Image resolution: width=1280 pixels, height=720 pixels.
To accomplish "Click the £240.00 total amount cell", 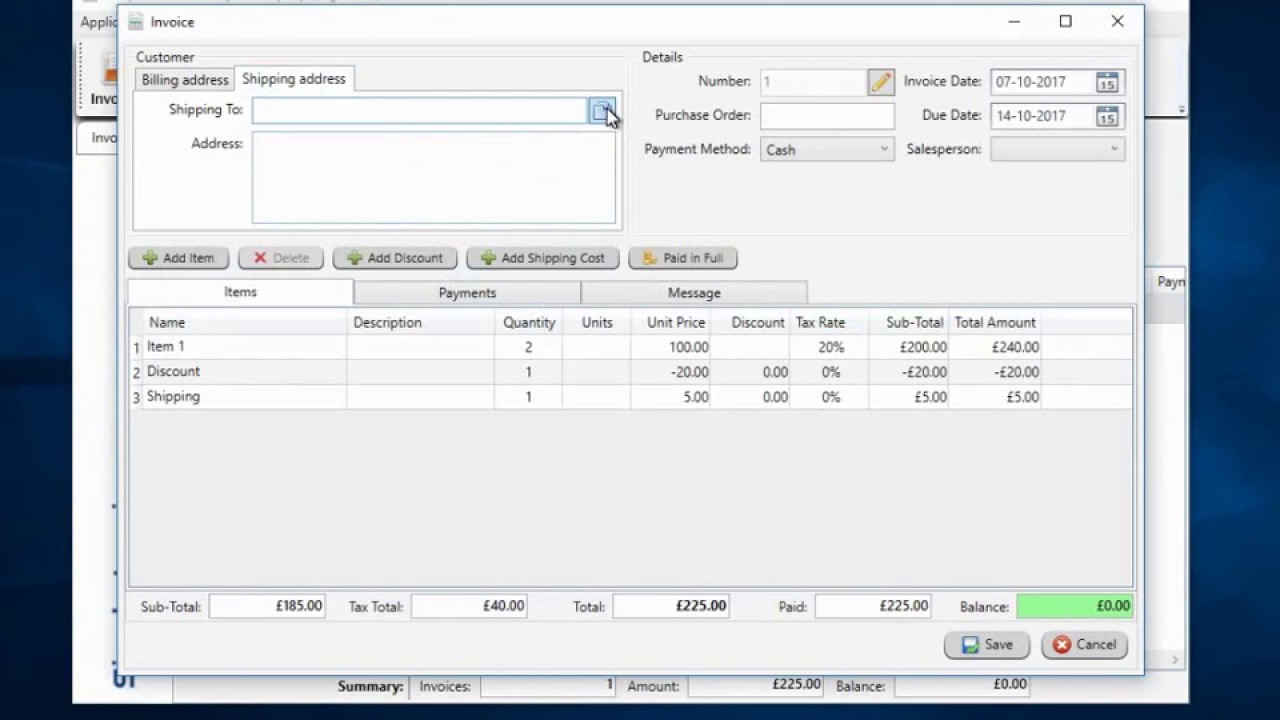I will [x=995, y=347].
